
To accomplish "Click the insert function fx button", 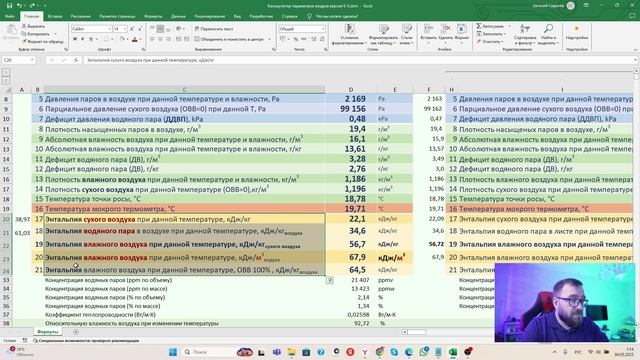I will [76, 60].
